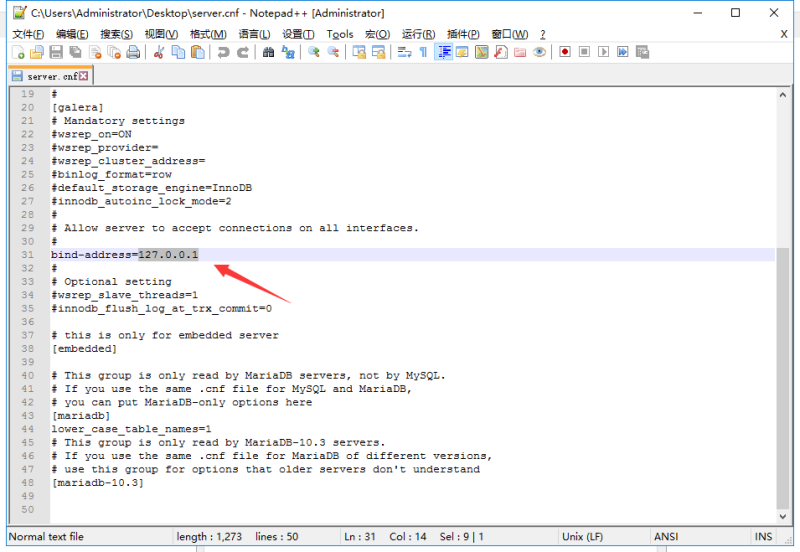Click the scrollbar down arrow
This screenshot has height=552, width=800.
tap(783, 516)
